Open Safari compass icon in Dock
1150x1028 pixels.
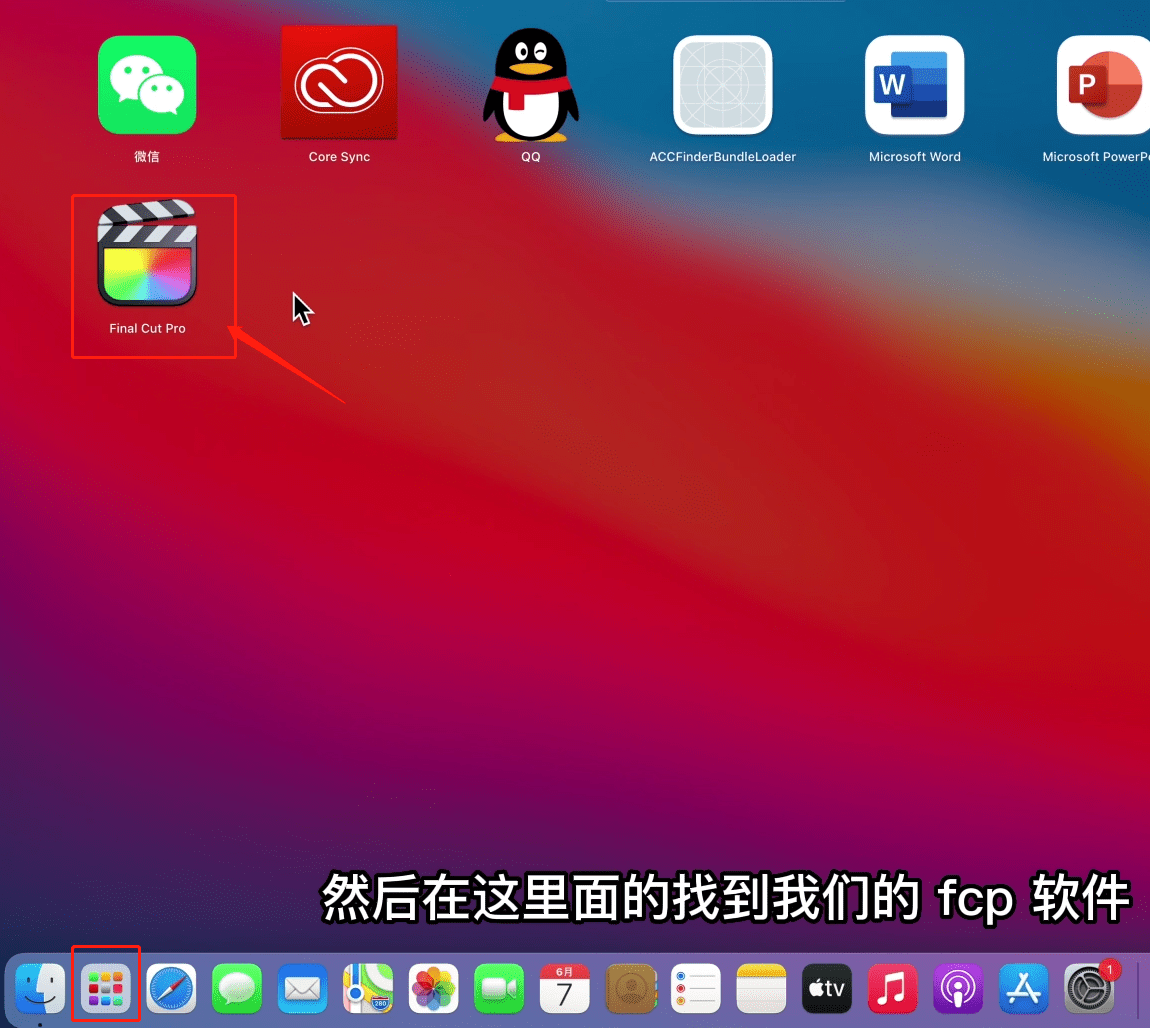[x=171, y=988]
